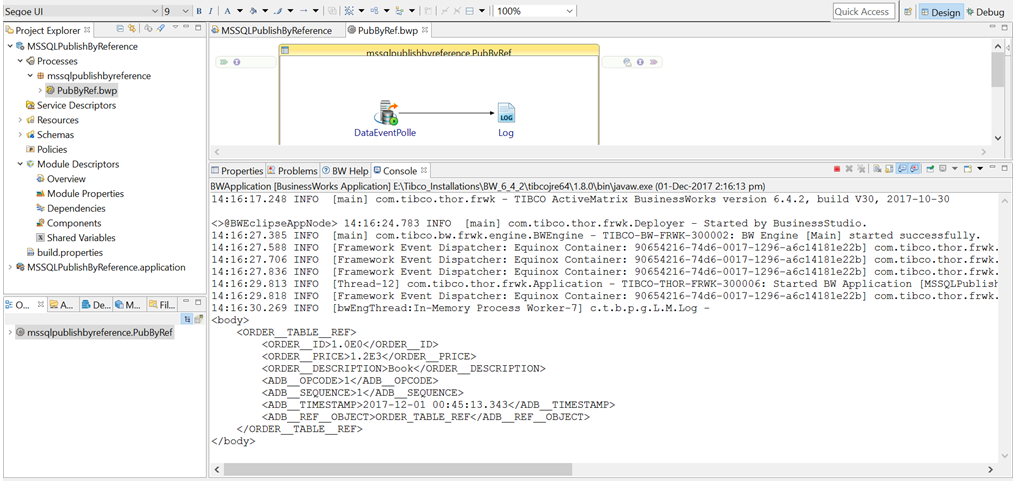Switch to the Debug perspective
This screenshot has height=481, width=1015.
[985, 12]
